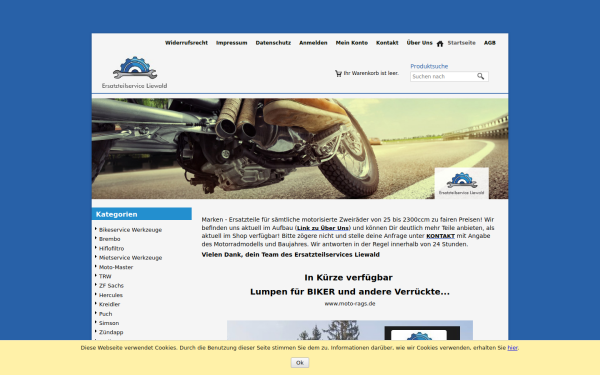Click the motorcycle banner image
The width and height of the screenshot is (600, 375).
[x=300, y=148]
